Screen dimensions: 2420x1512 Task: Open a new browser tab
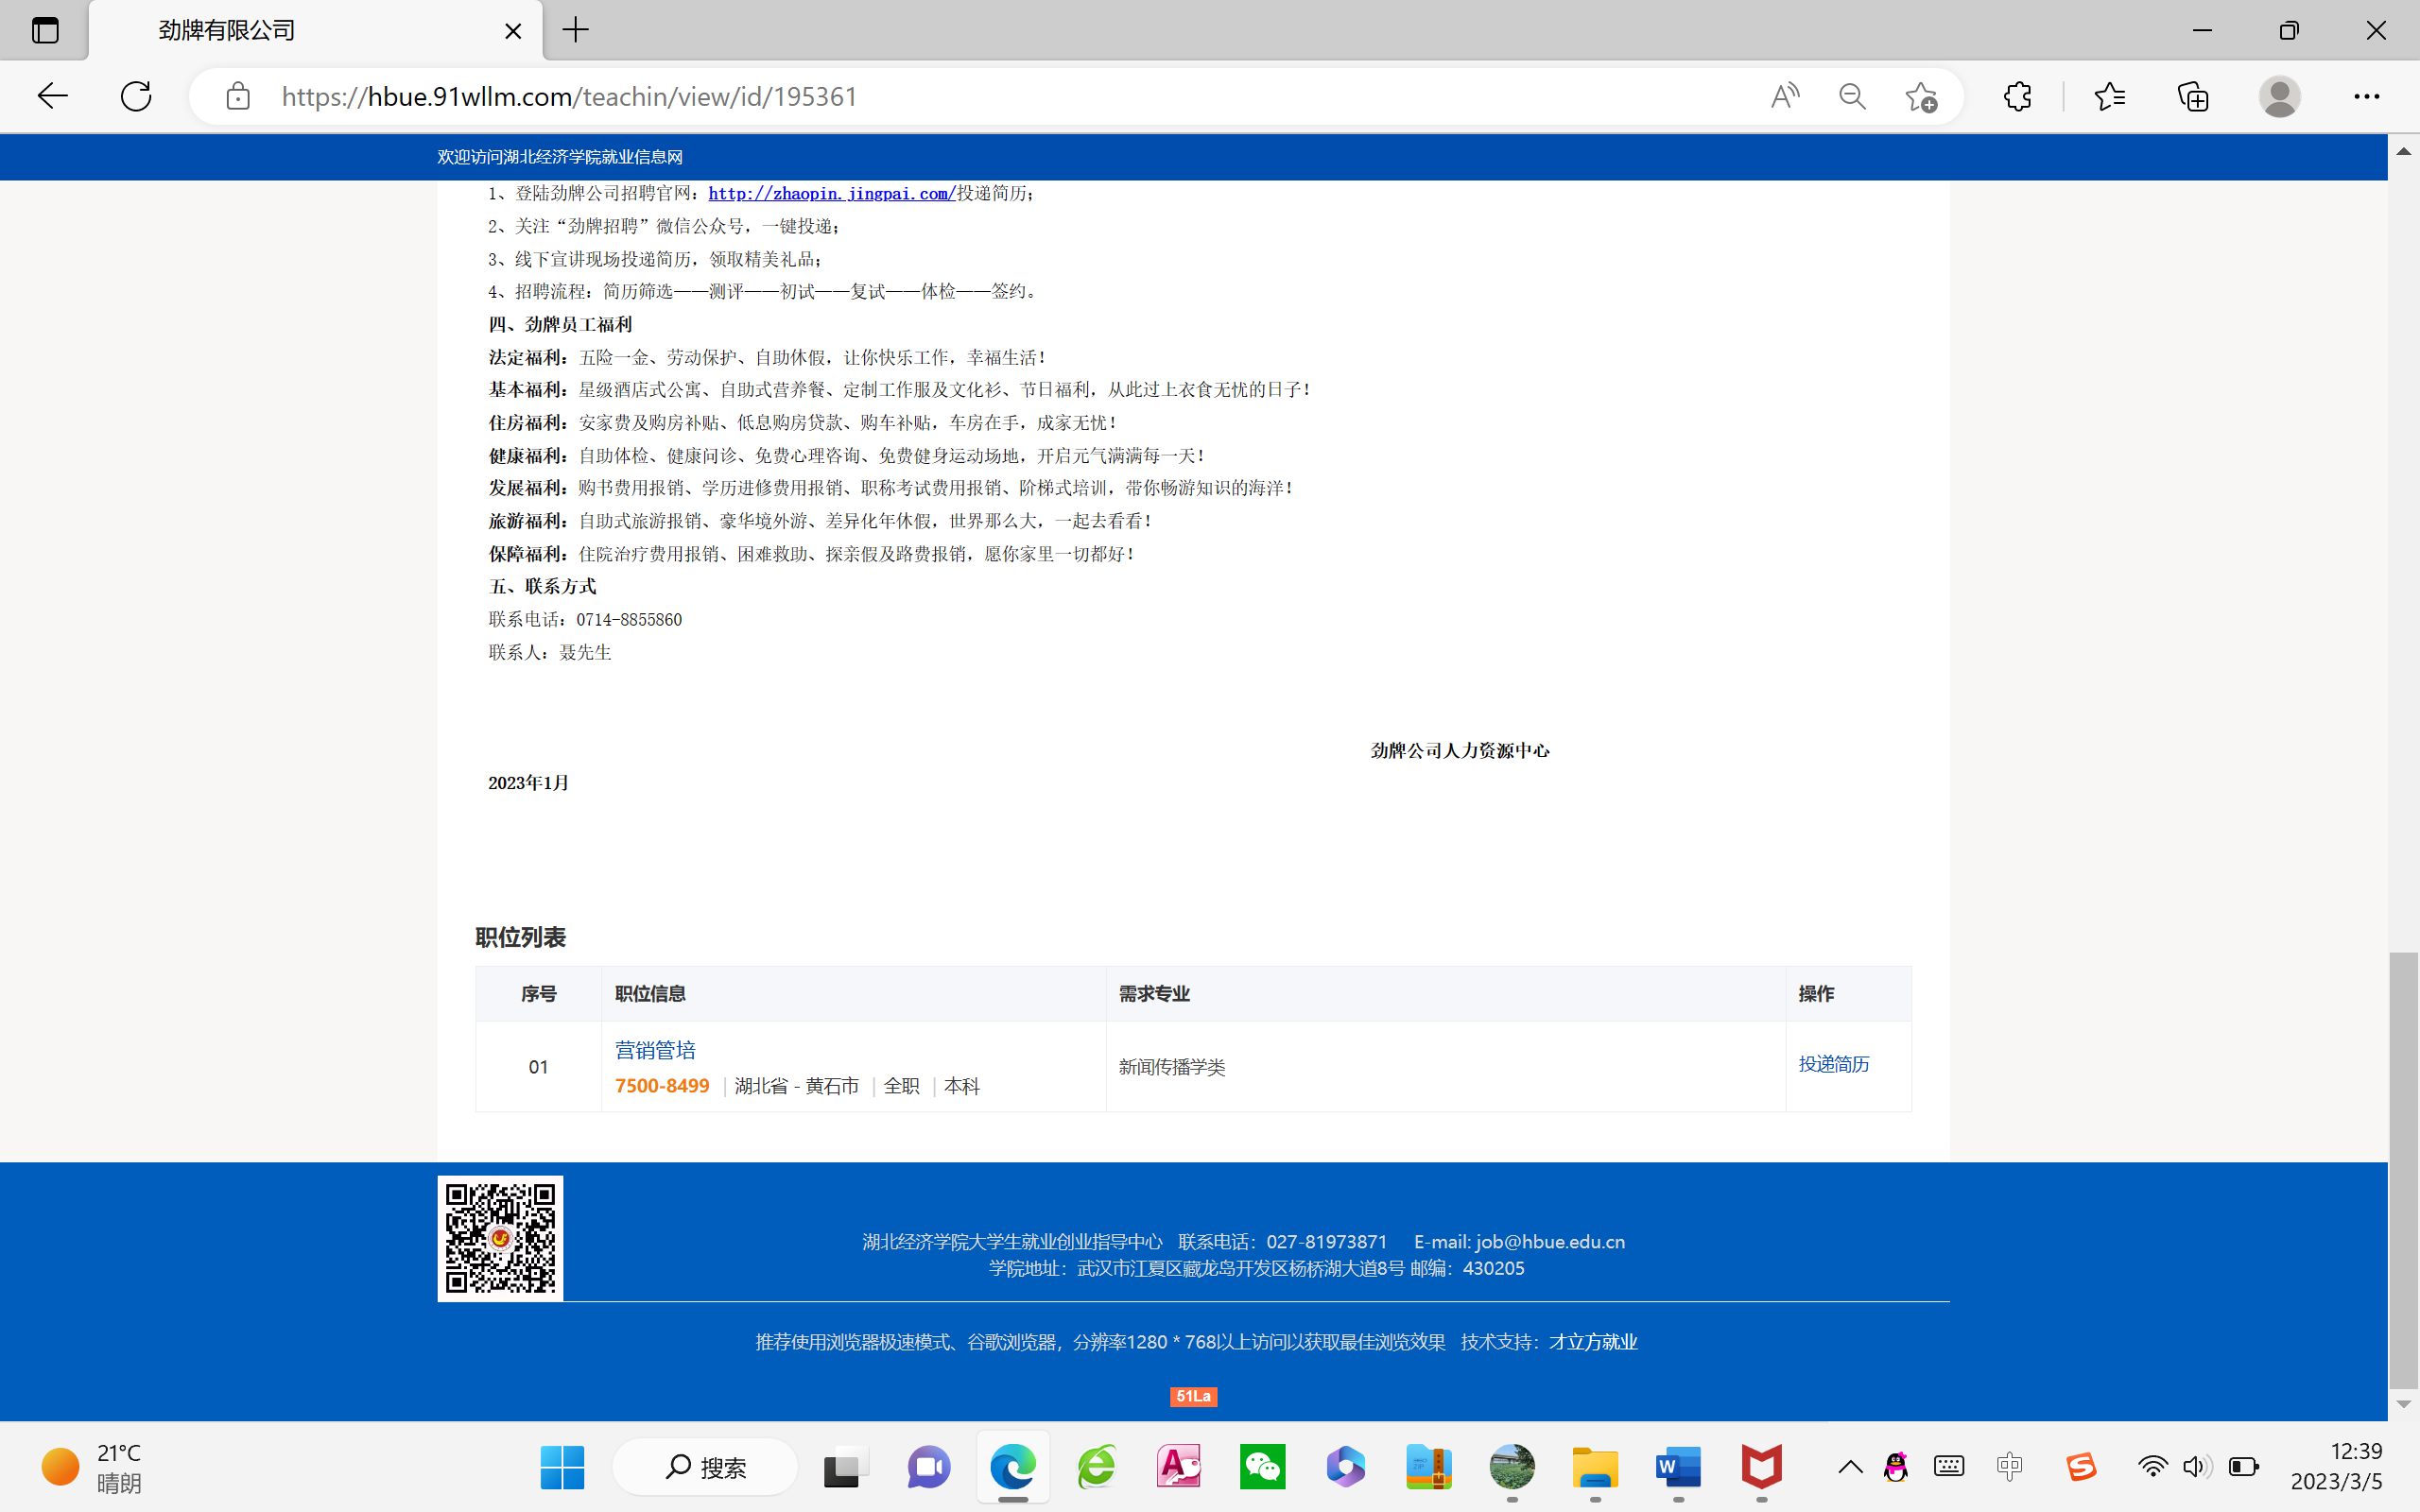[x=576, y=30]
